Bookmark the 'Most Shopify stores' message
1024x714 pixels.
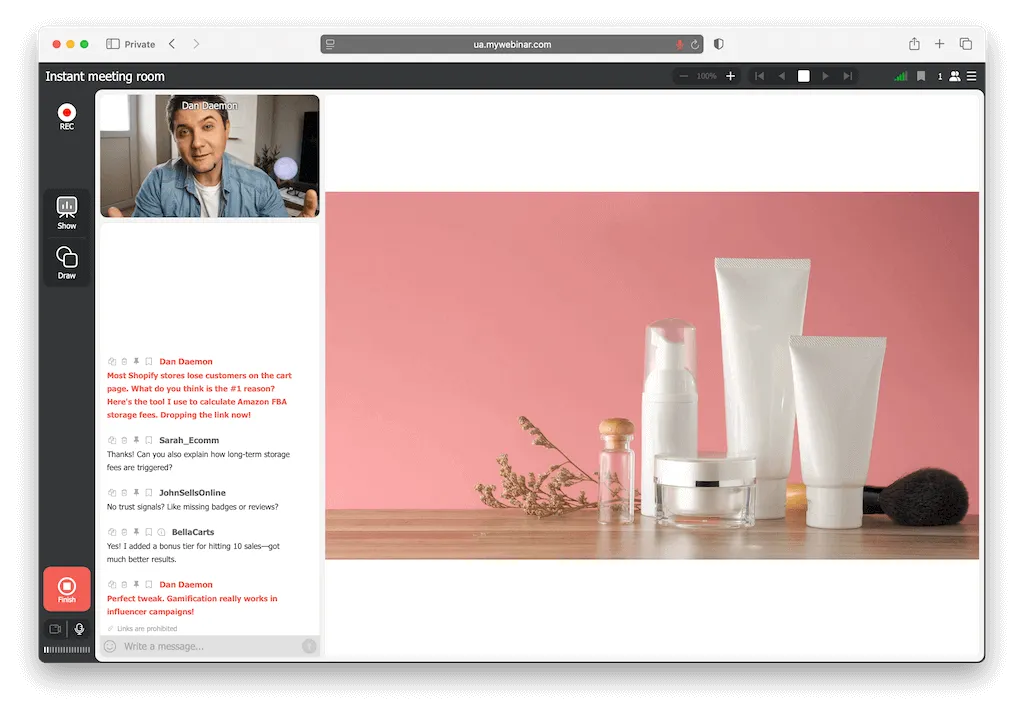point(149,361)
